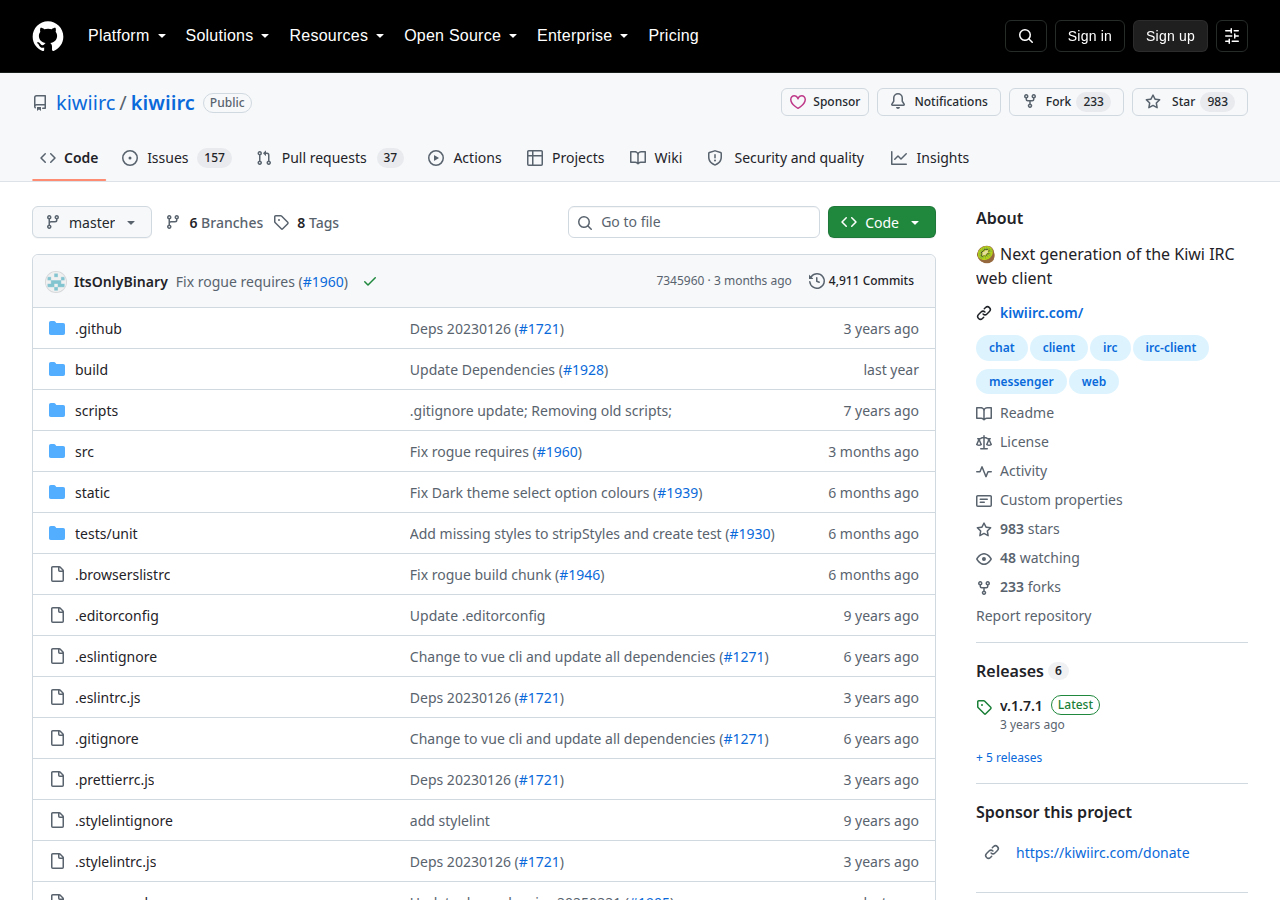The height and width of the screenshot is (900, 1280).
Task: Click the .browserslistrc file icon
Action: point(57,575)
